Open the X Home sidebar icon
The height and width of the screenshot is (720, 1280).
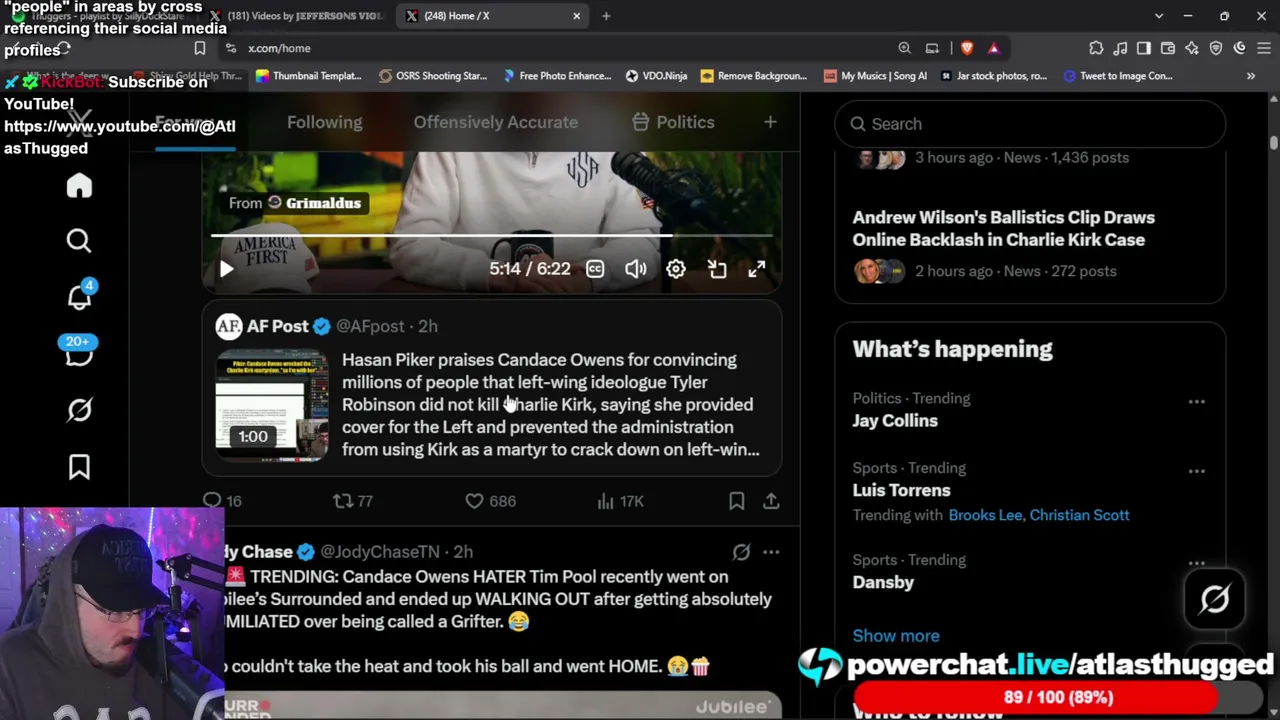click(x=79, y=186)
